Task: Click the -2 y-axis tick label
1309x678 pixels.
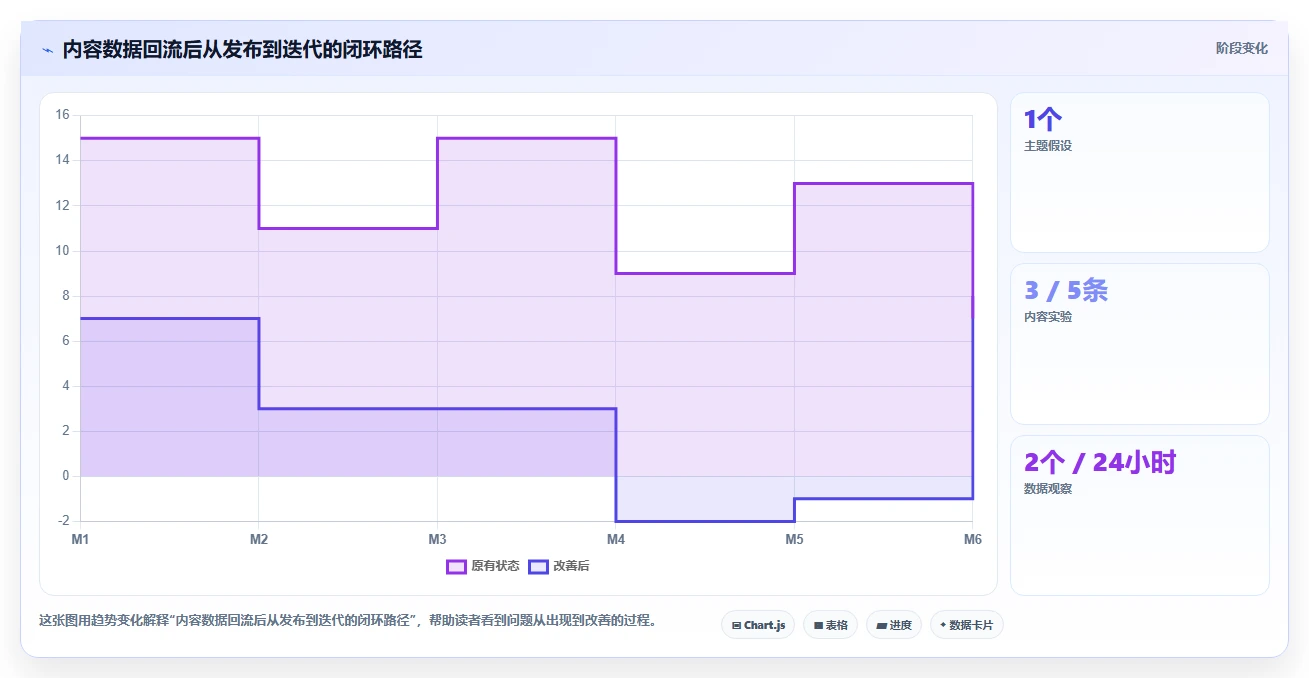Action: [x=64, y=521]
